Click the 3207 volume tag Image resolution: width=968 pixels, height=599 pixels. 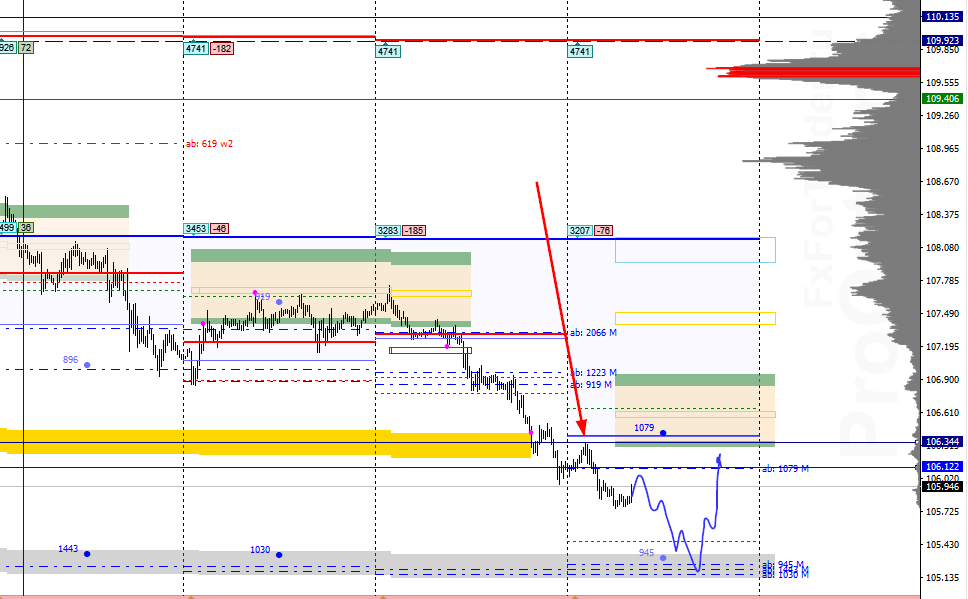point(580,231)
